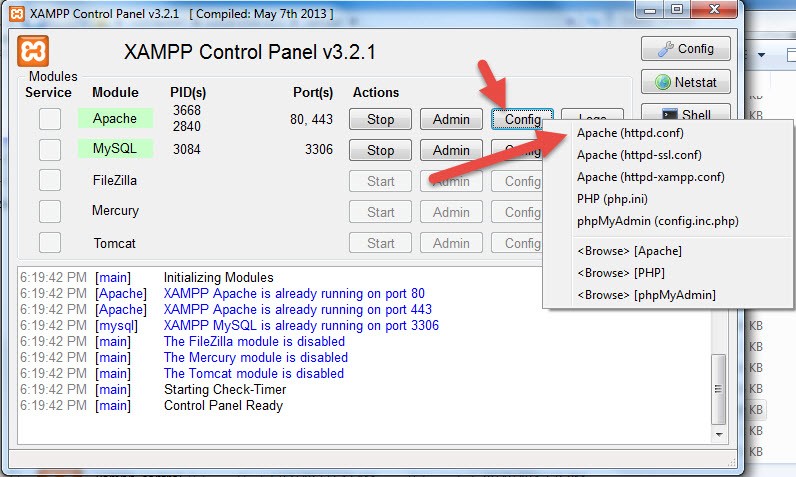Open the Shell terminal button
The image size is (796, 477).
click(685, 115)
